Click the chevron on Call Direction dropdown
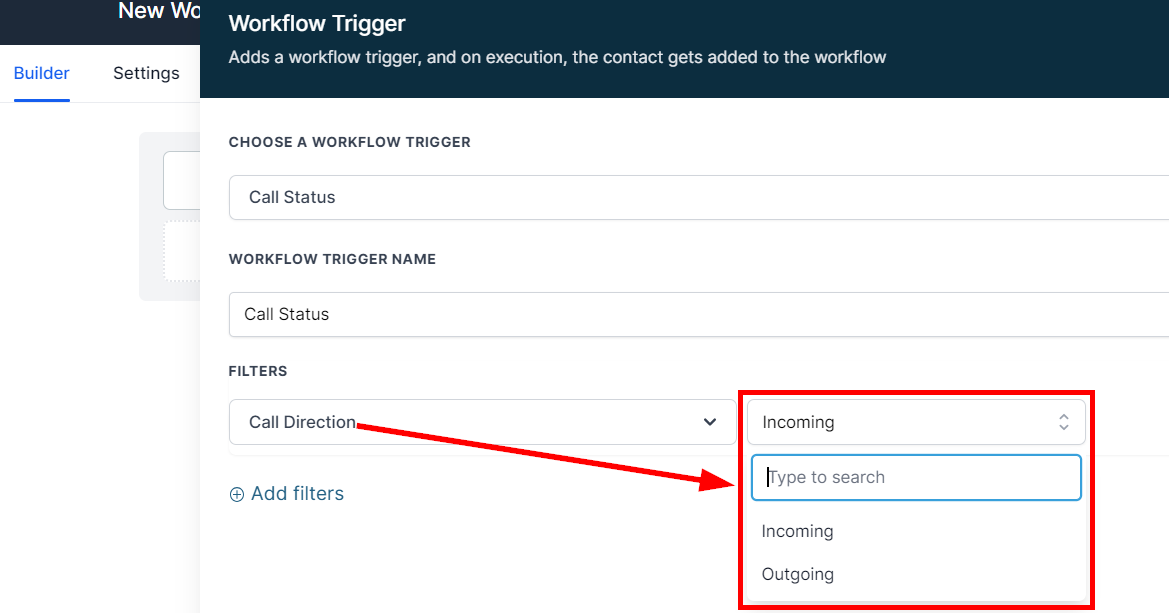 click(710, 422)
